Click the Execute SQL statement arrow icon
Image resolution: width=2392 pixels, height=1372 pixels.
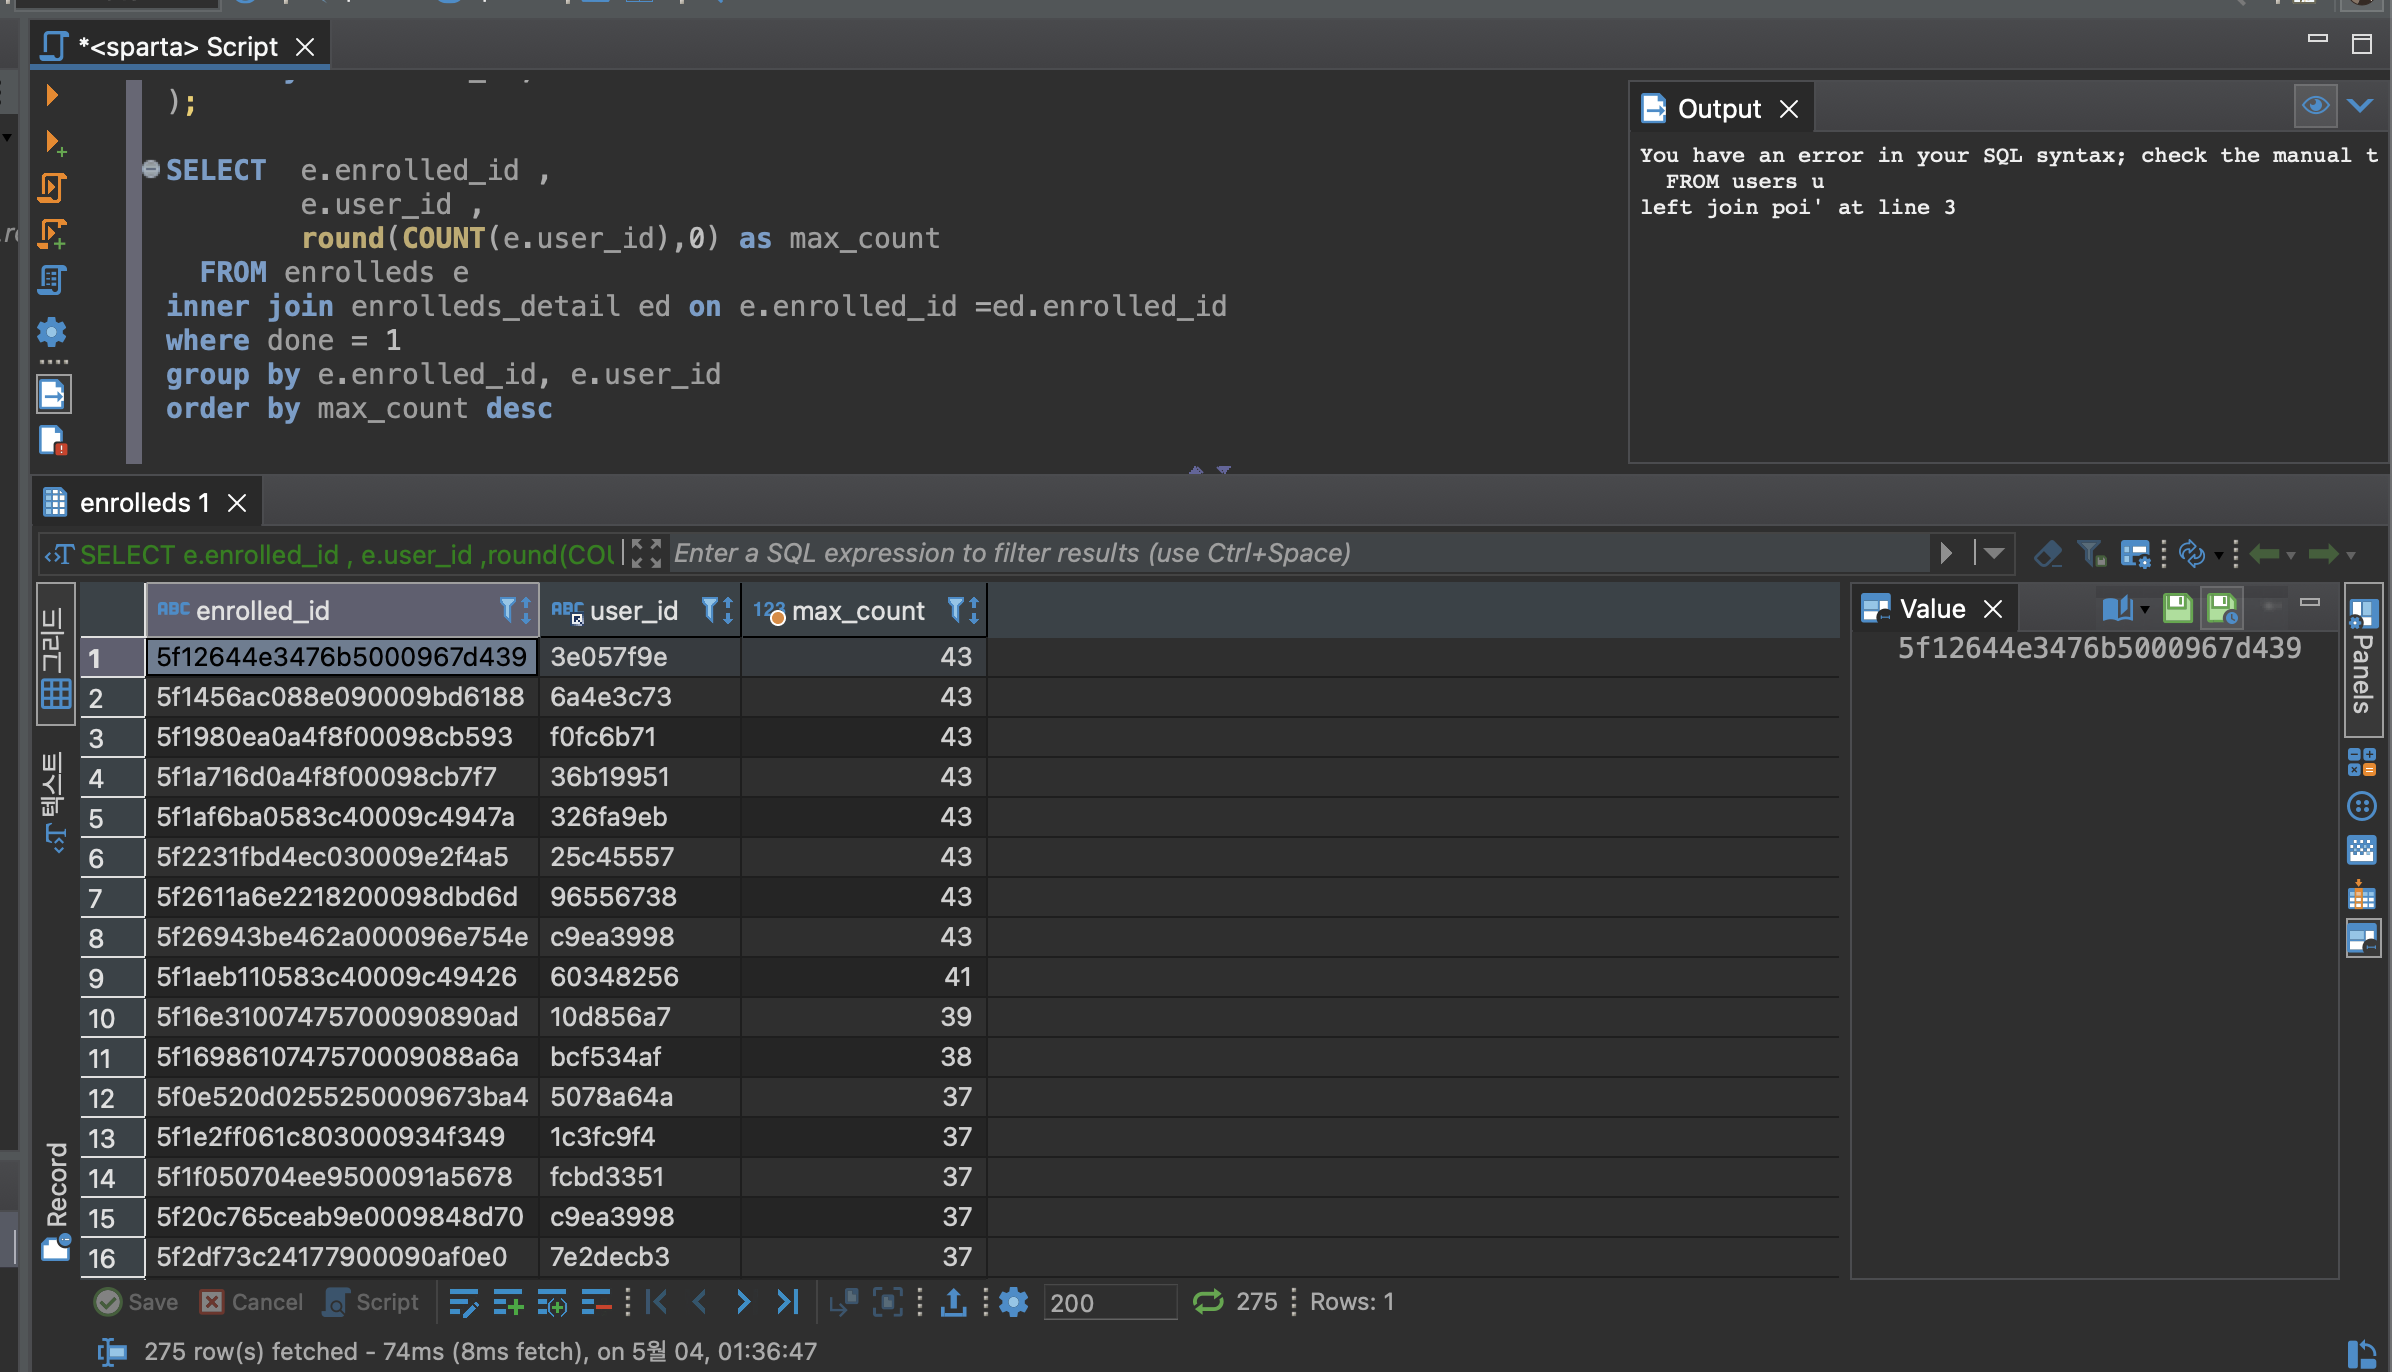pos(52,95)
